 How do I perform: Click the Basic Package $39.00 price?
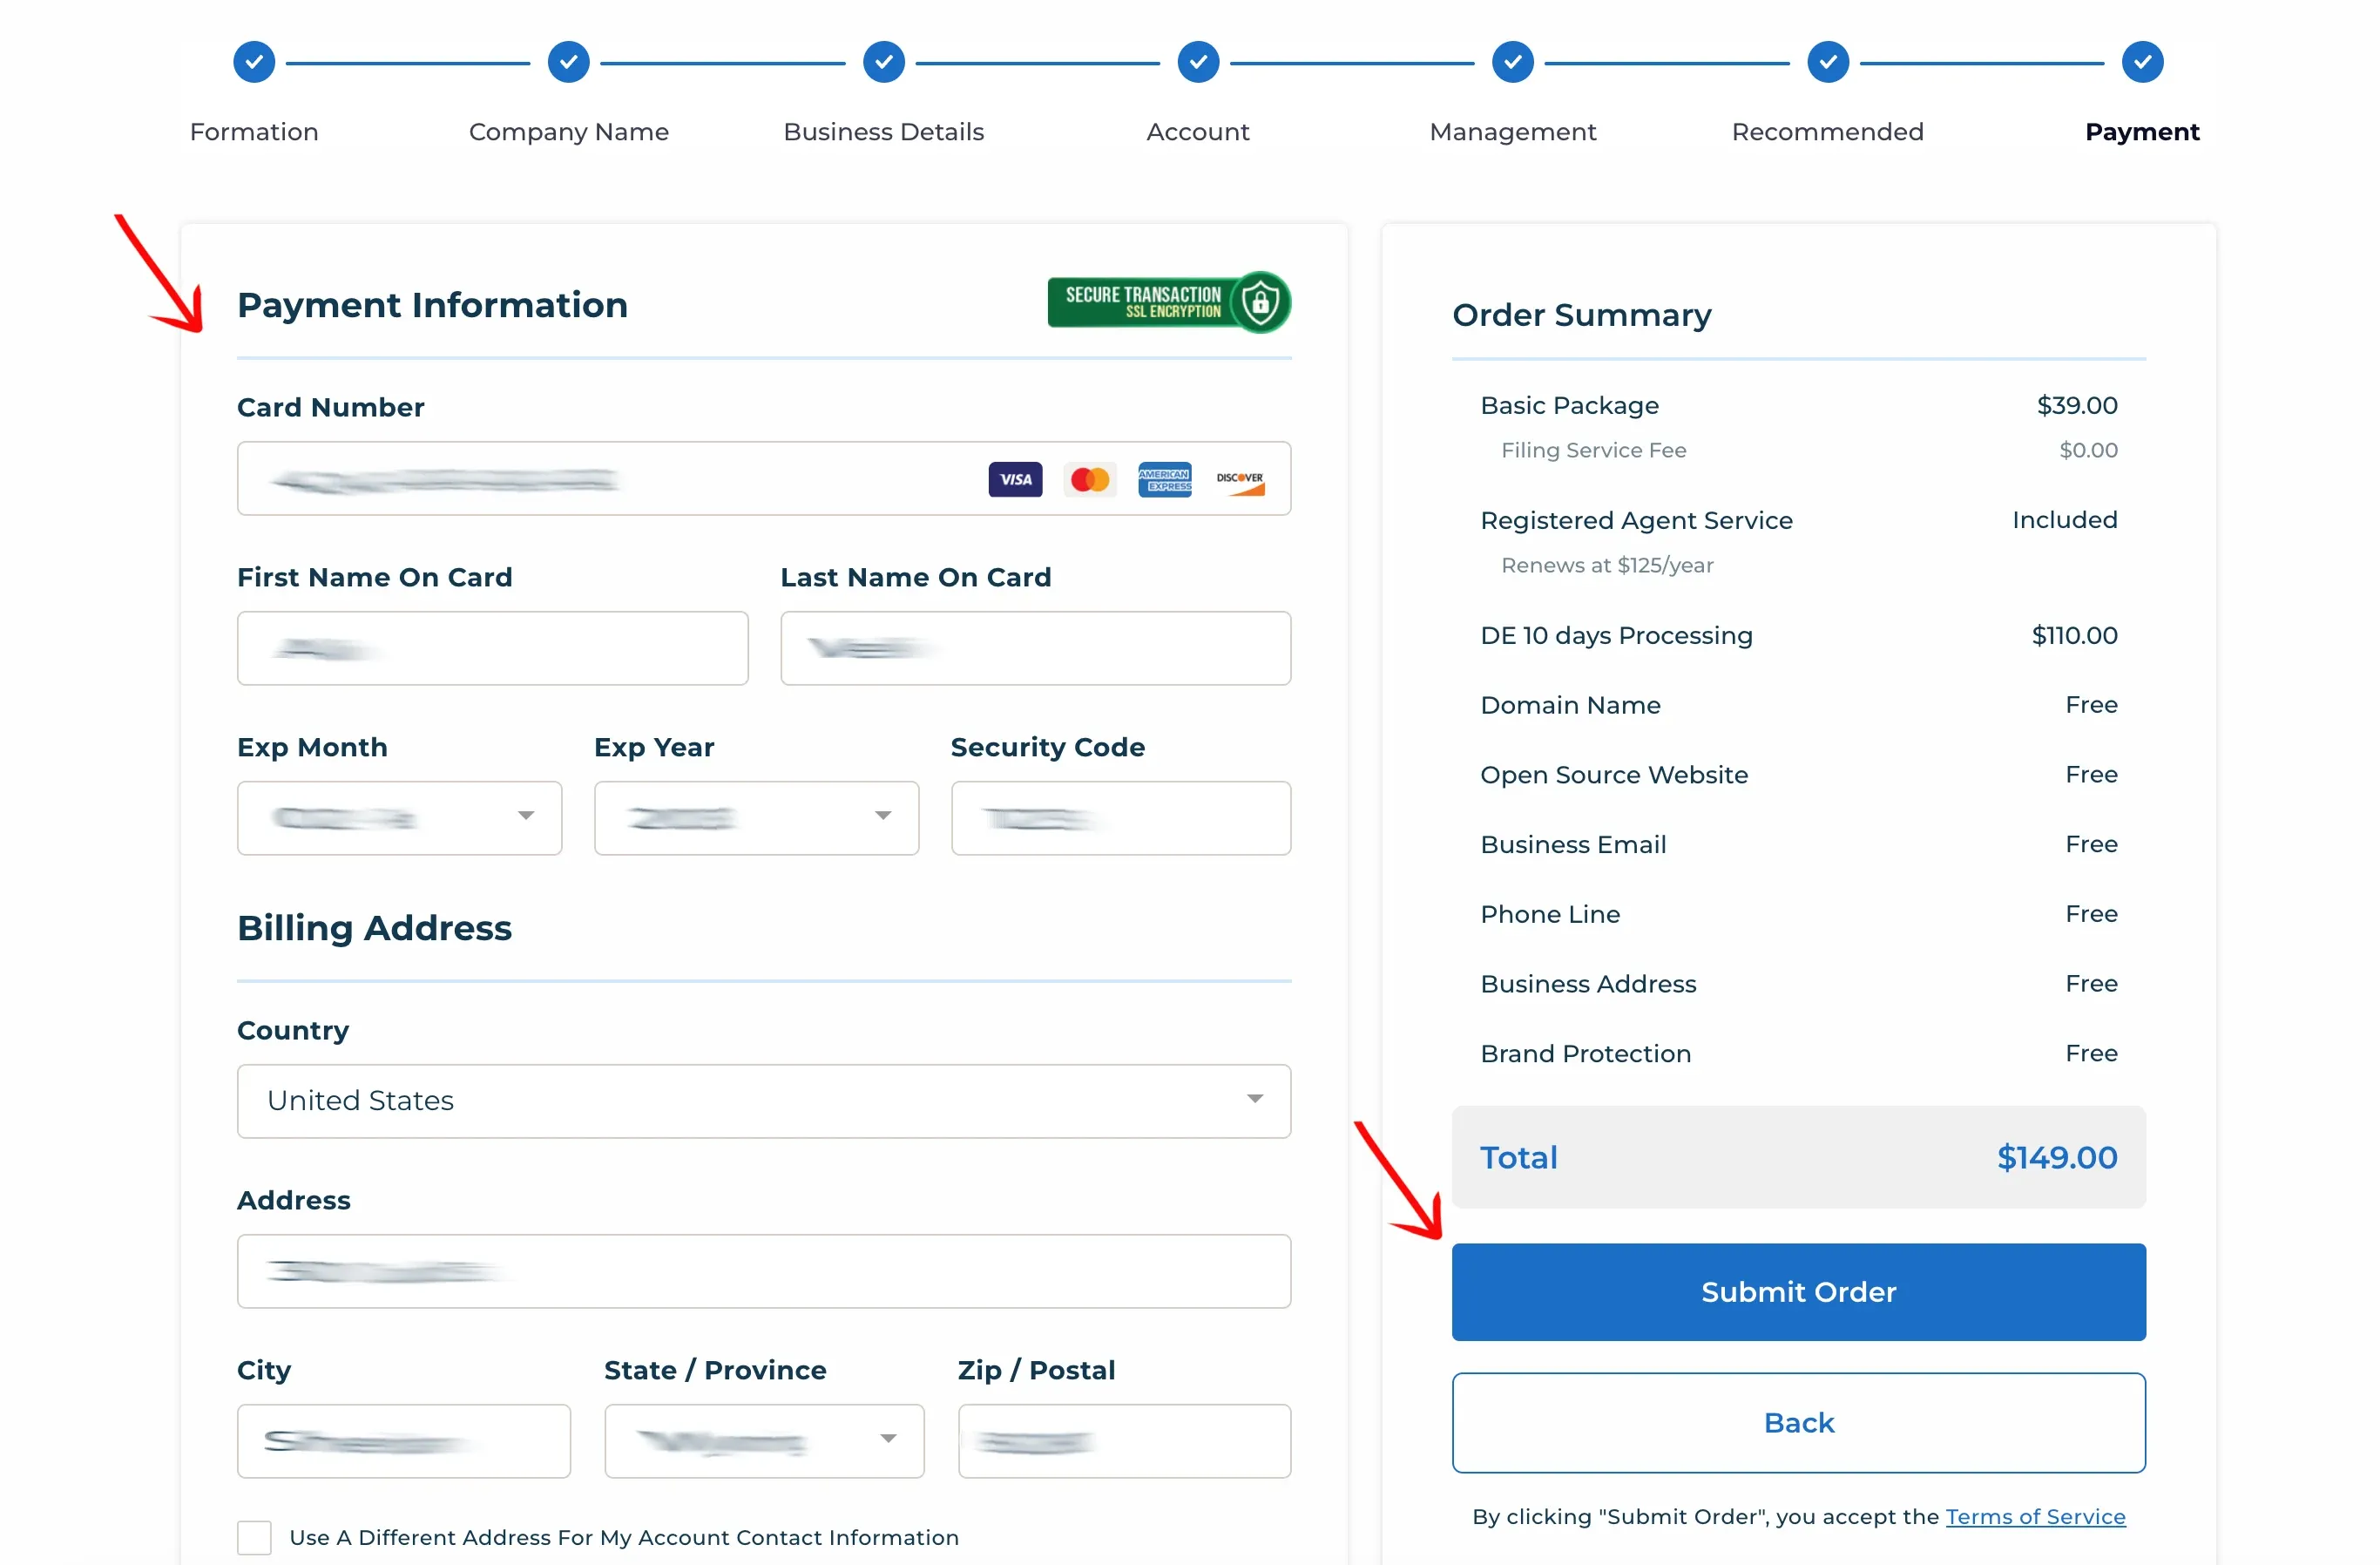coord(2077,406)
